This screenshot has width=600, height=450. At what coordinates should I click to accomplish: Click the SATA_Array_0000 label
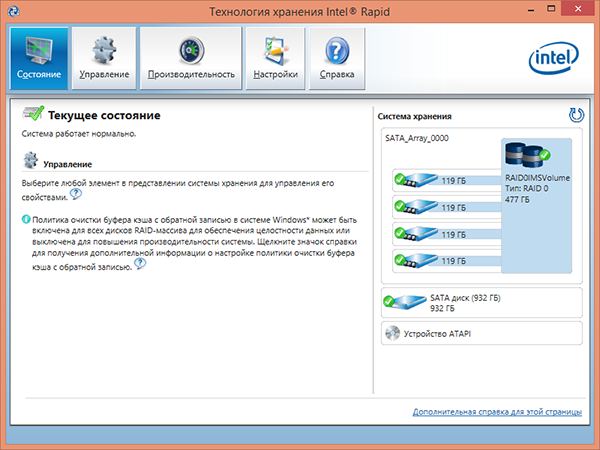(417, 138)
